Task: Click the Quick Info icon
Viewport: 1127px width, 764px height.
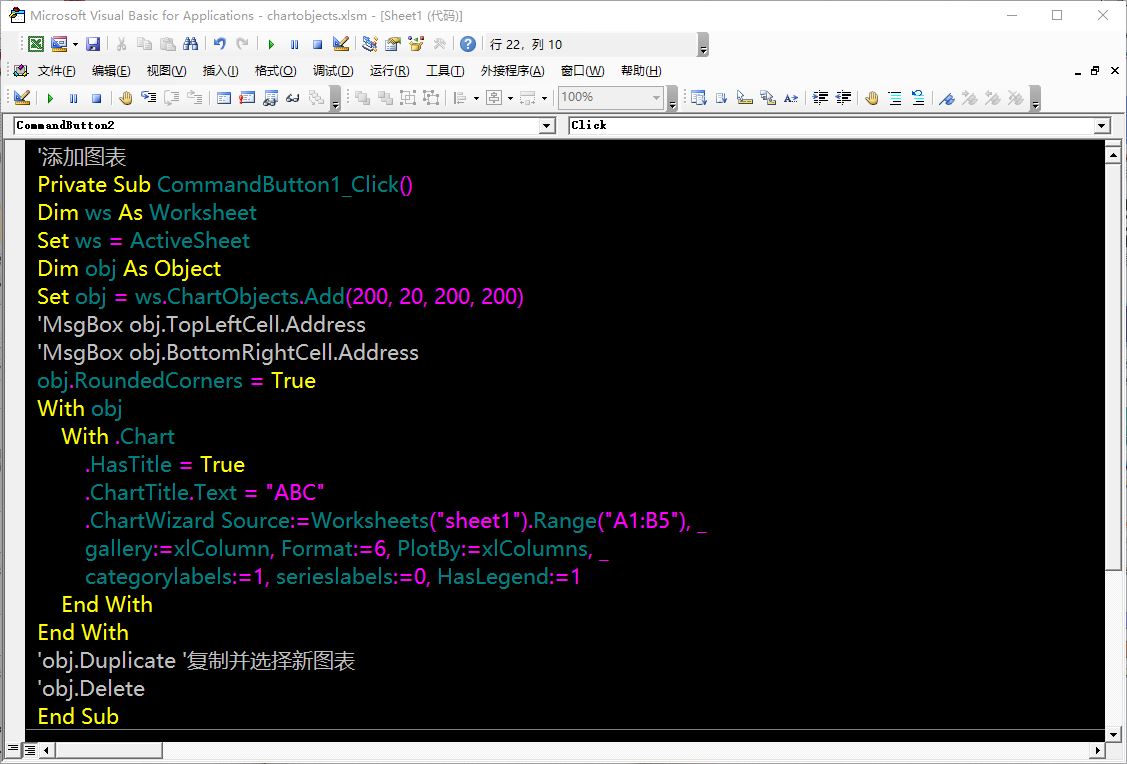Action: tap(745, 98)
